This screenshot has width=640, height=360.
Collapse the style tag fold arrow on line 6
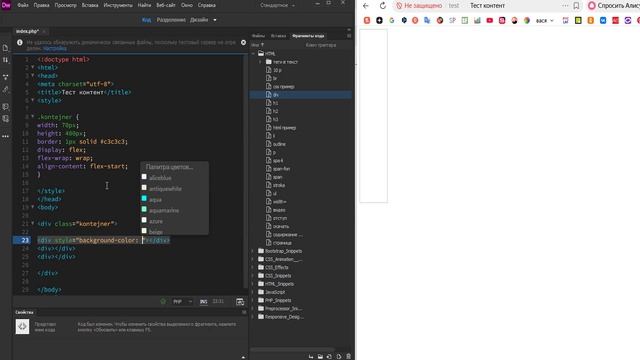click(x=33, y=100)
